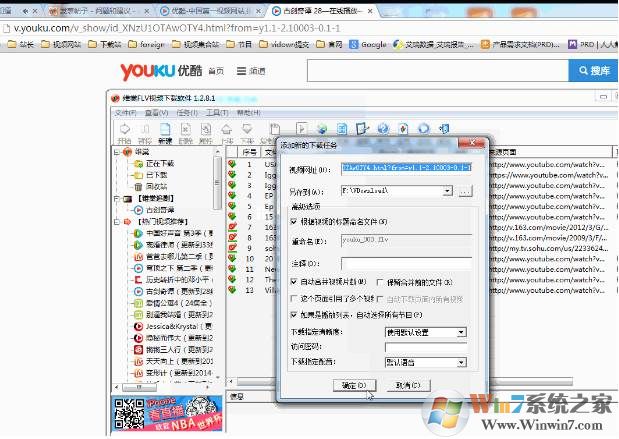Click the 删除 (delete) toolbar icon

(x=185, y=131)
